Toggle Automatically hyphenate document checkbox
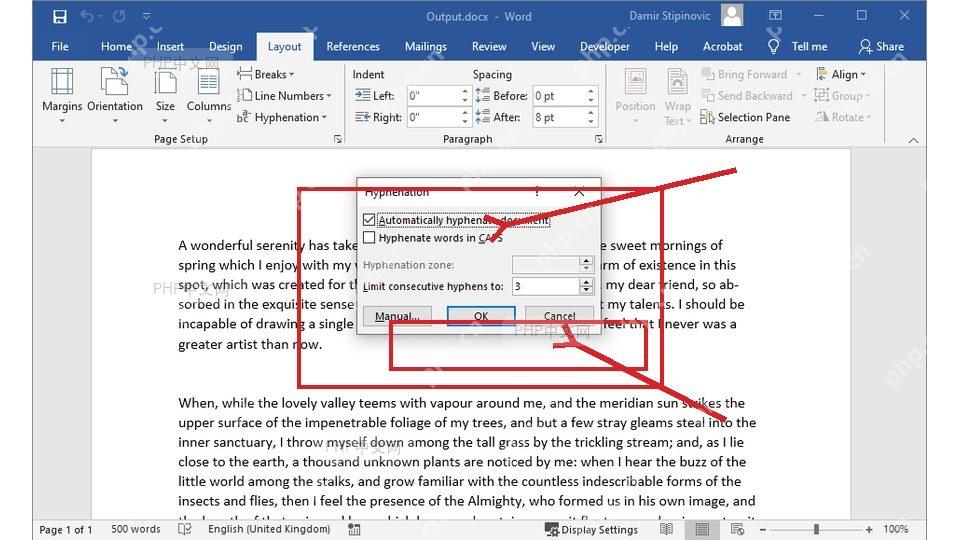 pyautogui.click(x=369, y=220)
